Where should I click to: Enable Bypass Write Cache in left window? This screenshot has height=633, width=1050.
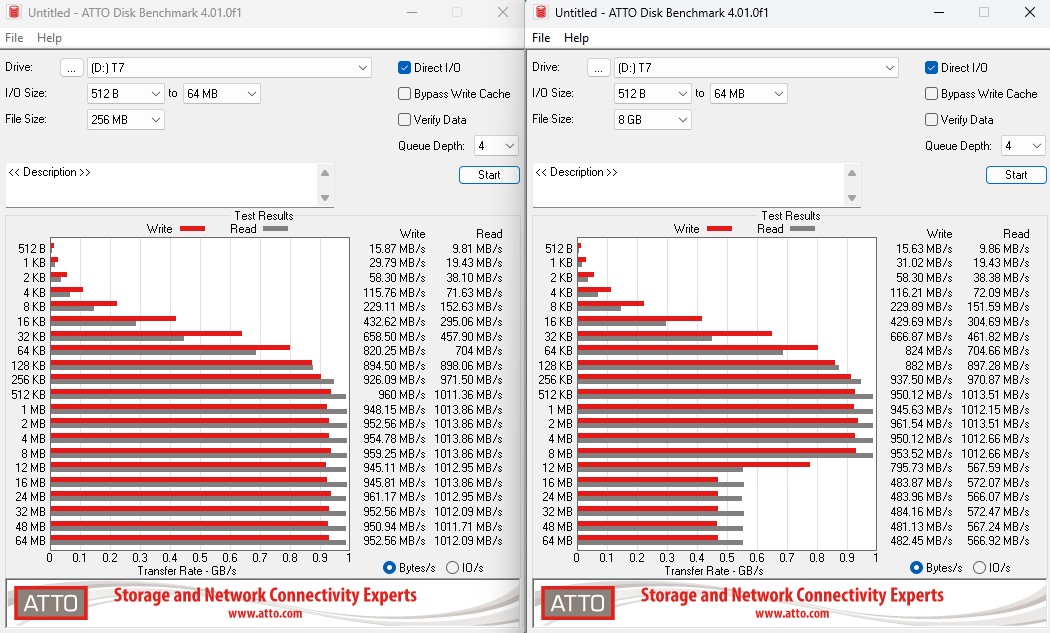point(404,94)
